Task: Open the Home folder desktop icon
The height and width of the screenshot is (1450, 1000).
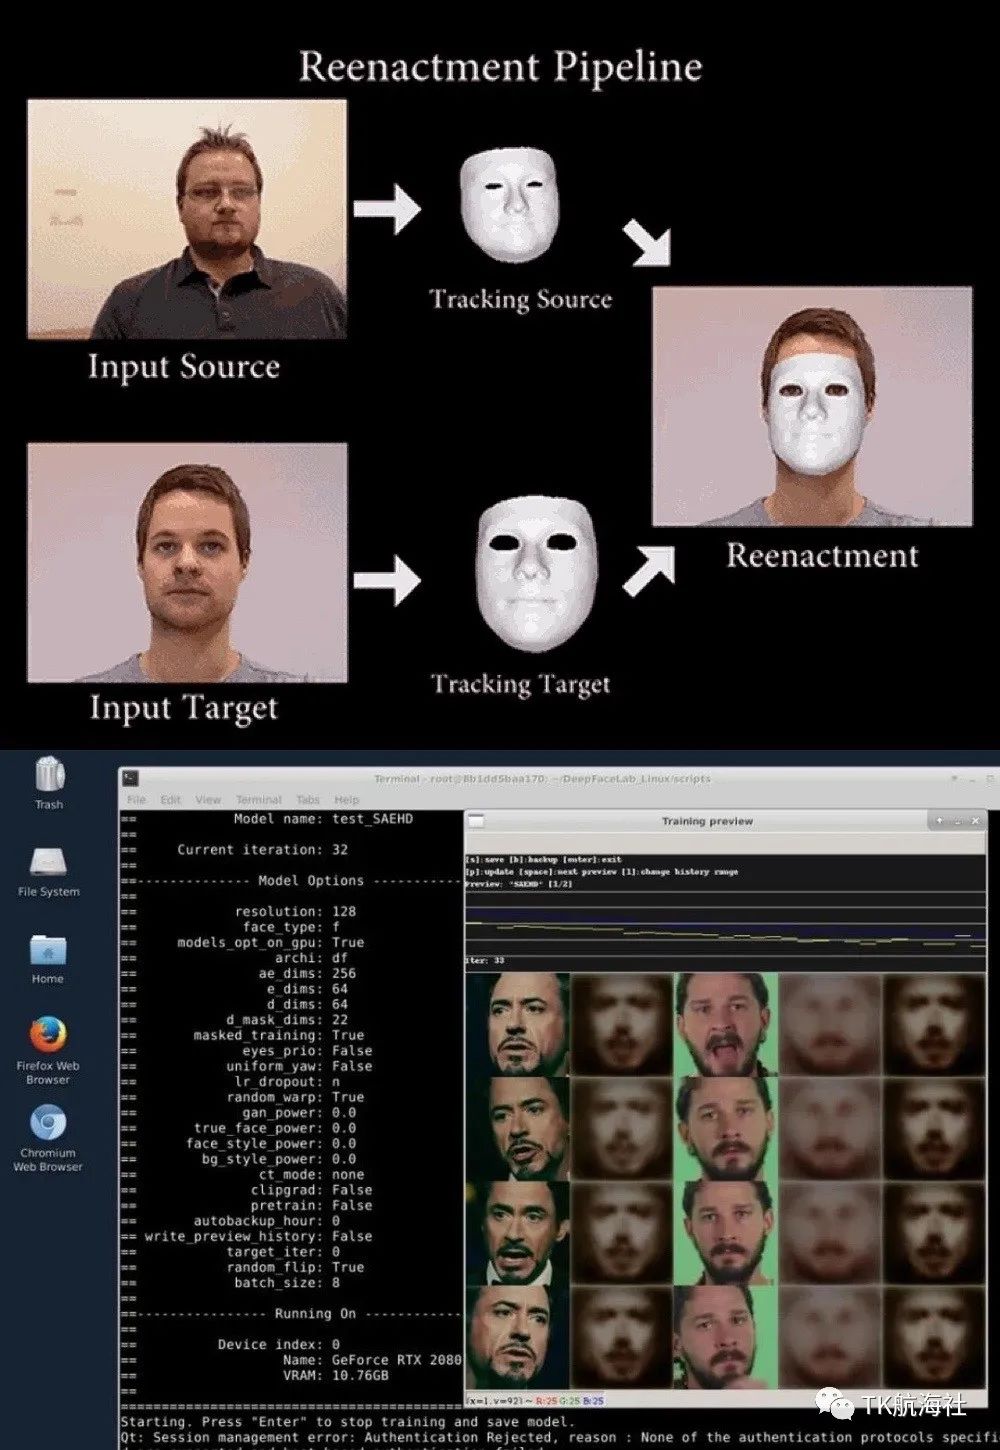Action: 48,958
